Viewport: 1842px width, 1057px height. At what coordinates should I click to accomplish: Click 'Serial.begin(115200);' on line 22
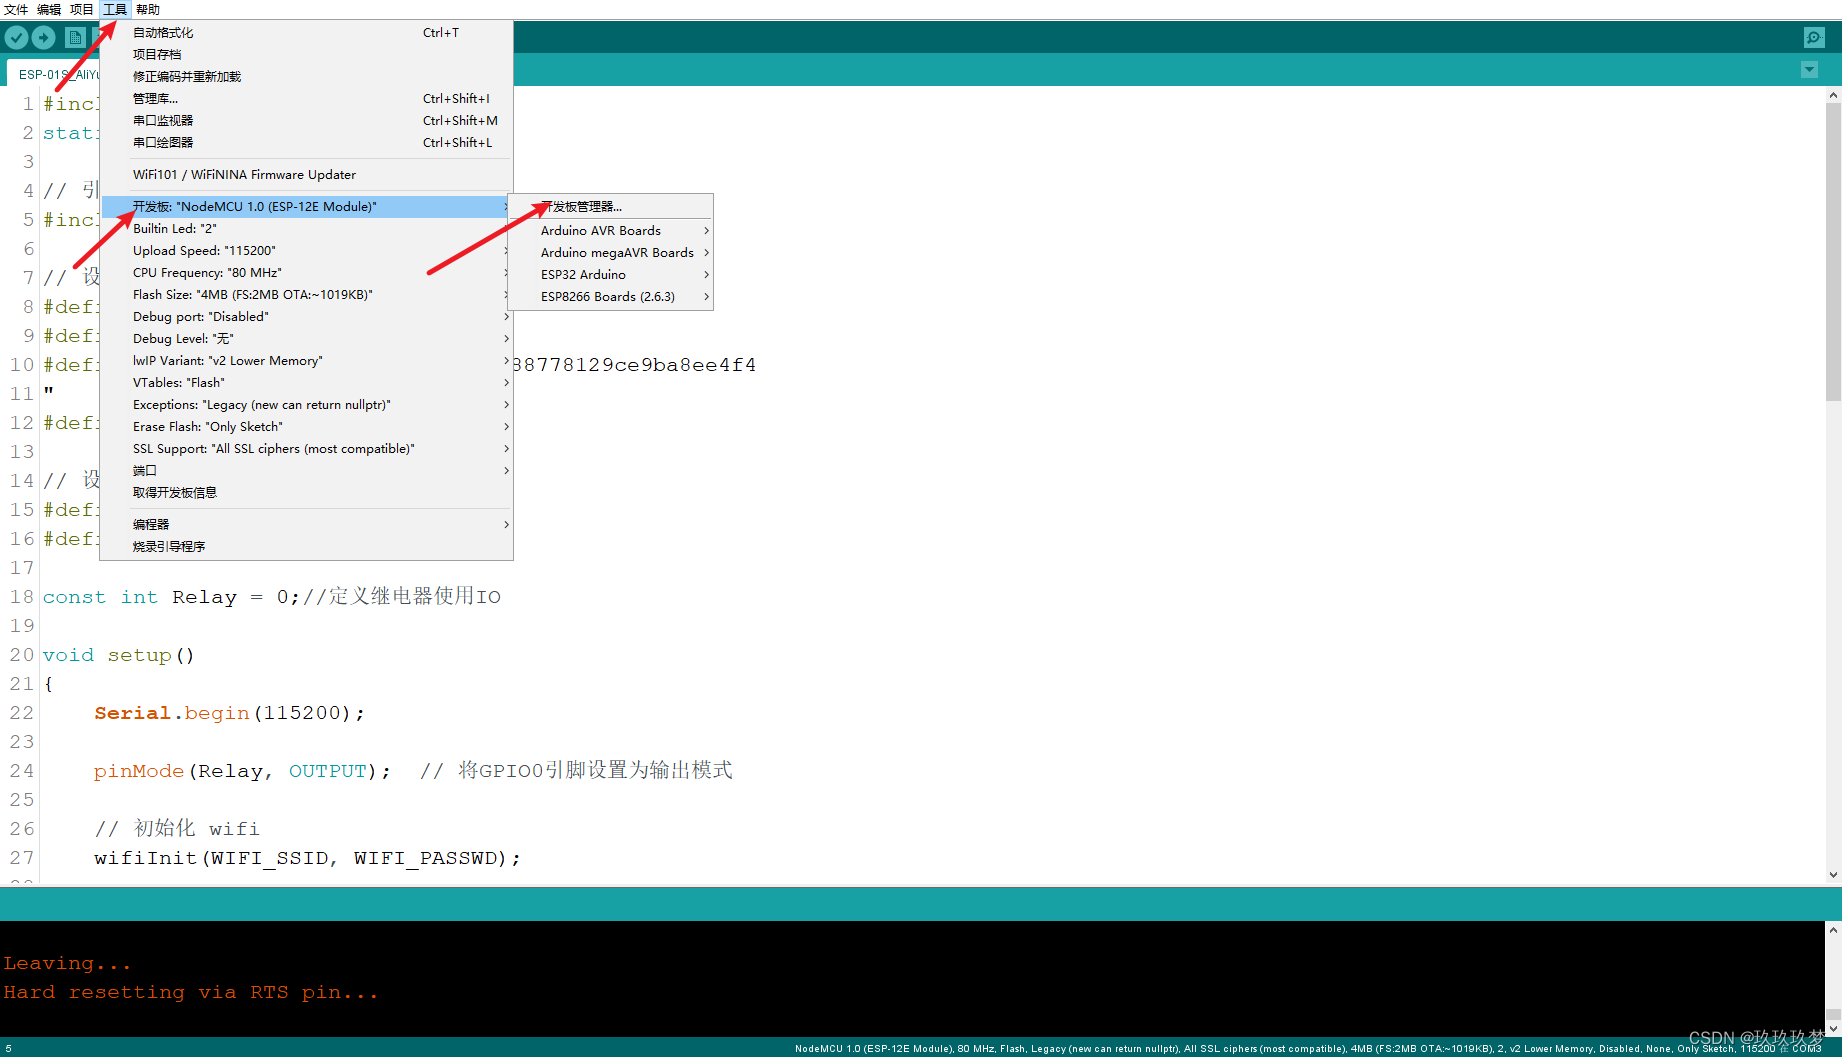coord(230,713)
